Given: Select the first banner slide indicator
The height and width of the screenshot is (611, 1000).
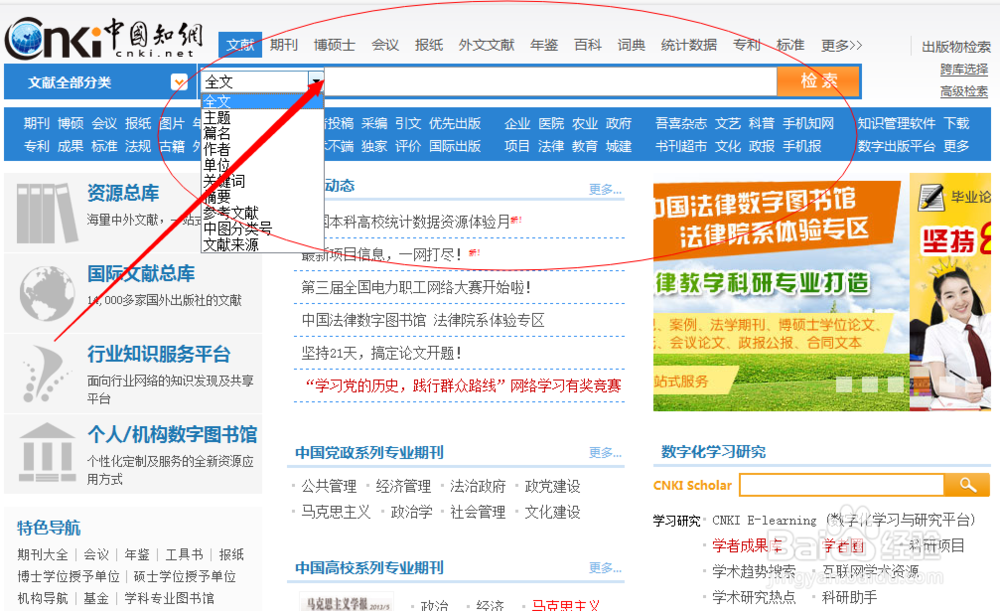Looking at the screenshot, I should tap(844, 384).
